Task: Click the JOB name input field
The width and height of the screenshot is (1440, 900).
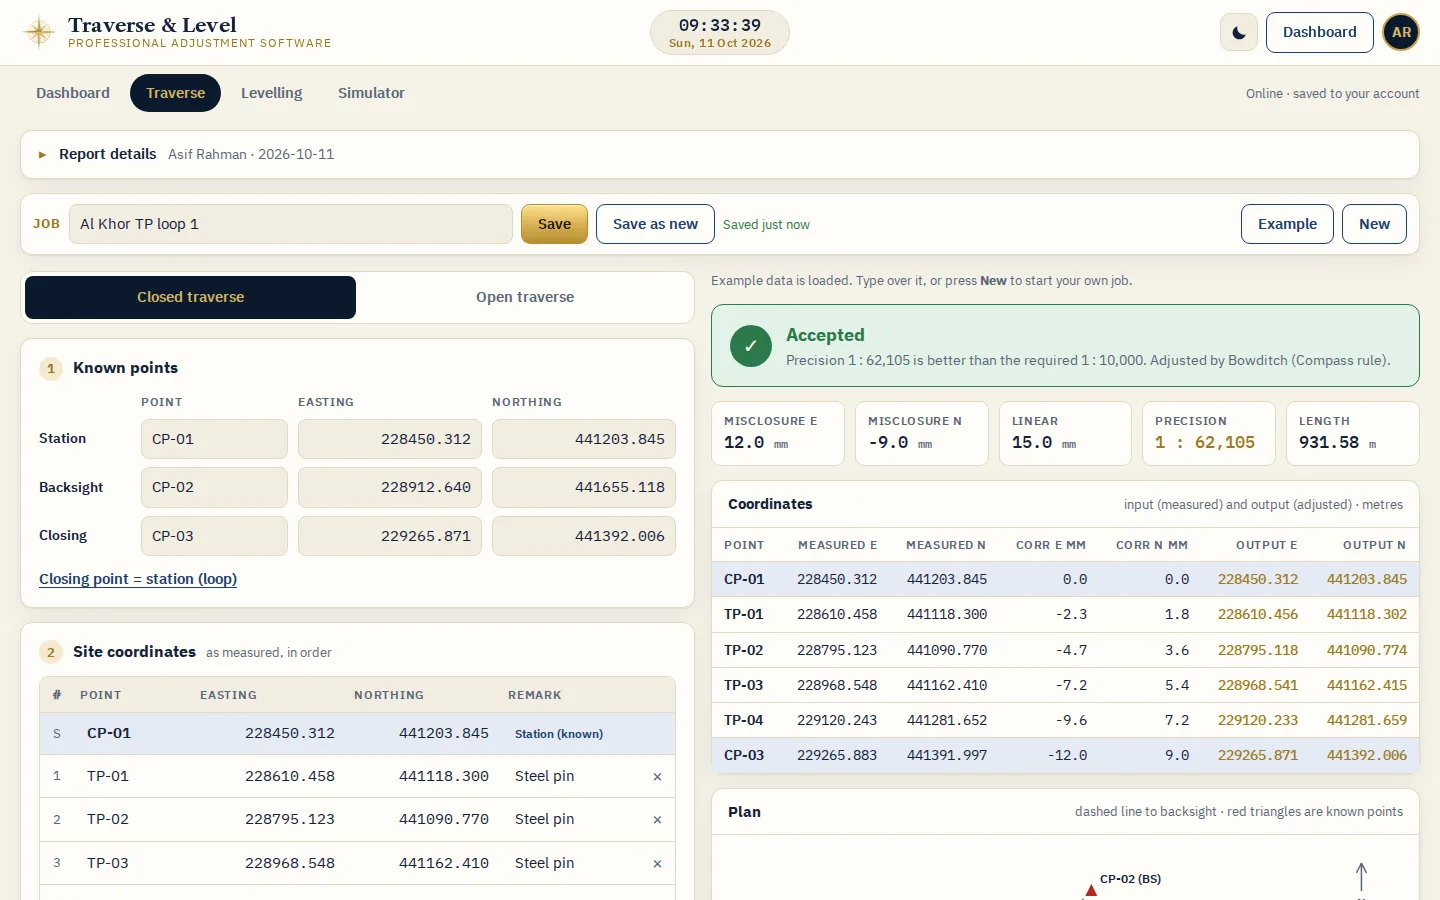Action: click(290, 224)
